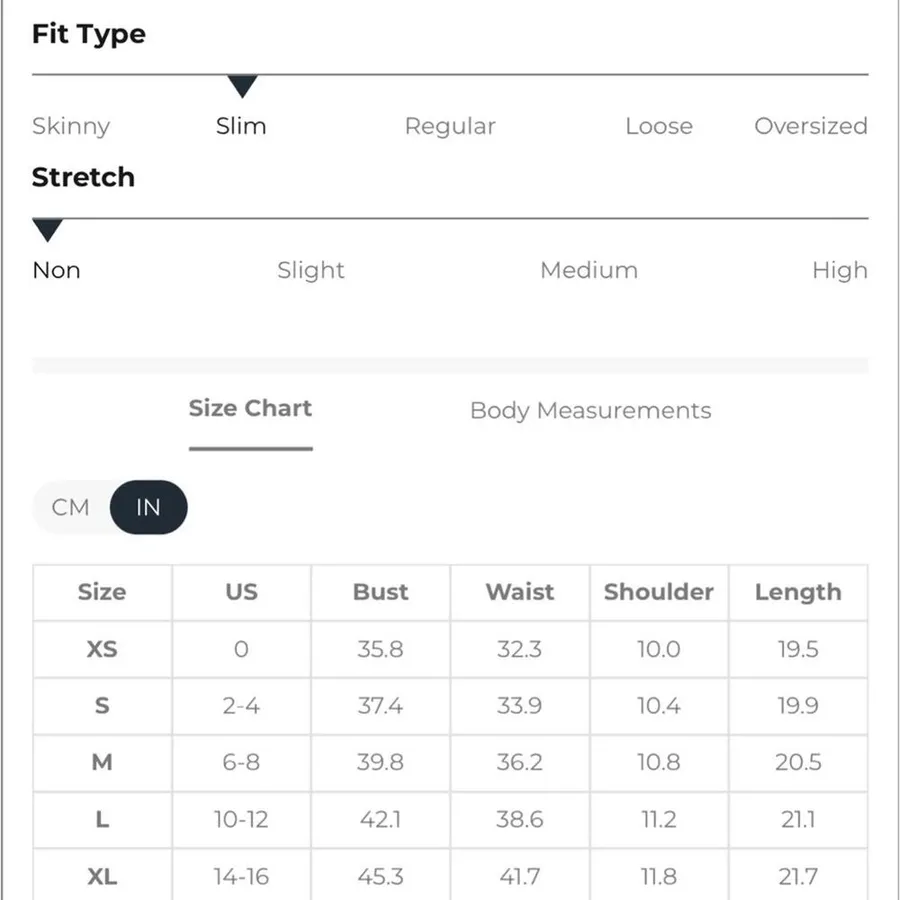Click the Oversized fit label
Screen dimensions: 900x900
click(810, 126)
